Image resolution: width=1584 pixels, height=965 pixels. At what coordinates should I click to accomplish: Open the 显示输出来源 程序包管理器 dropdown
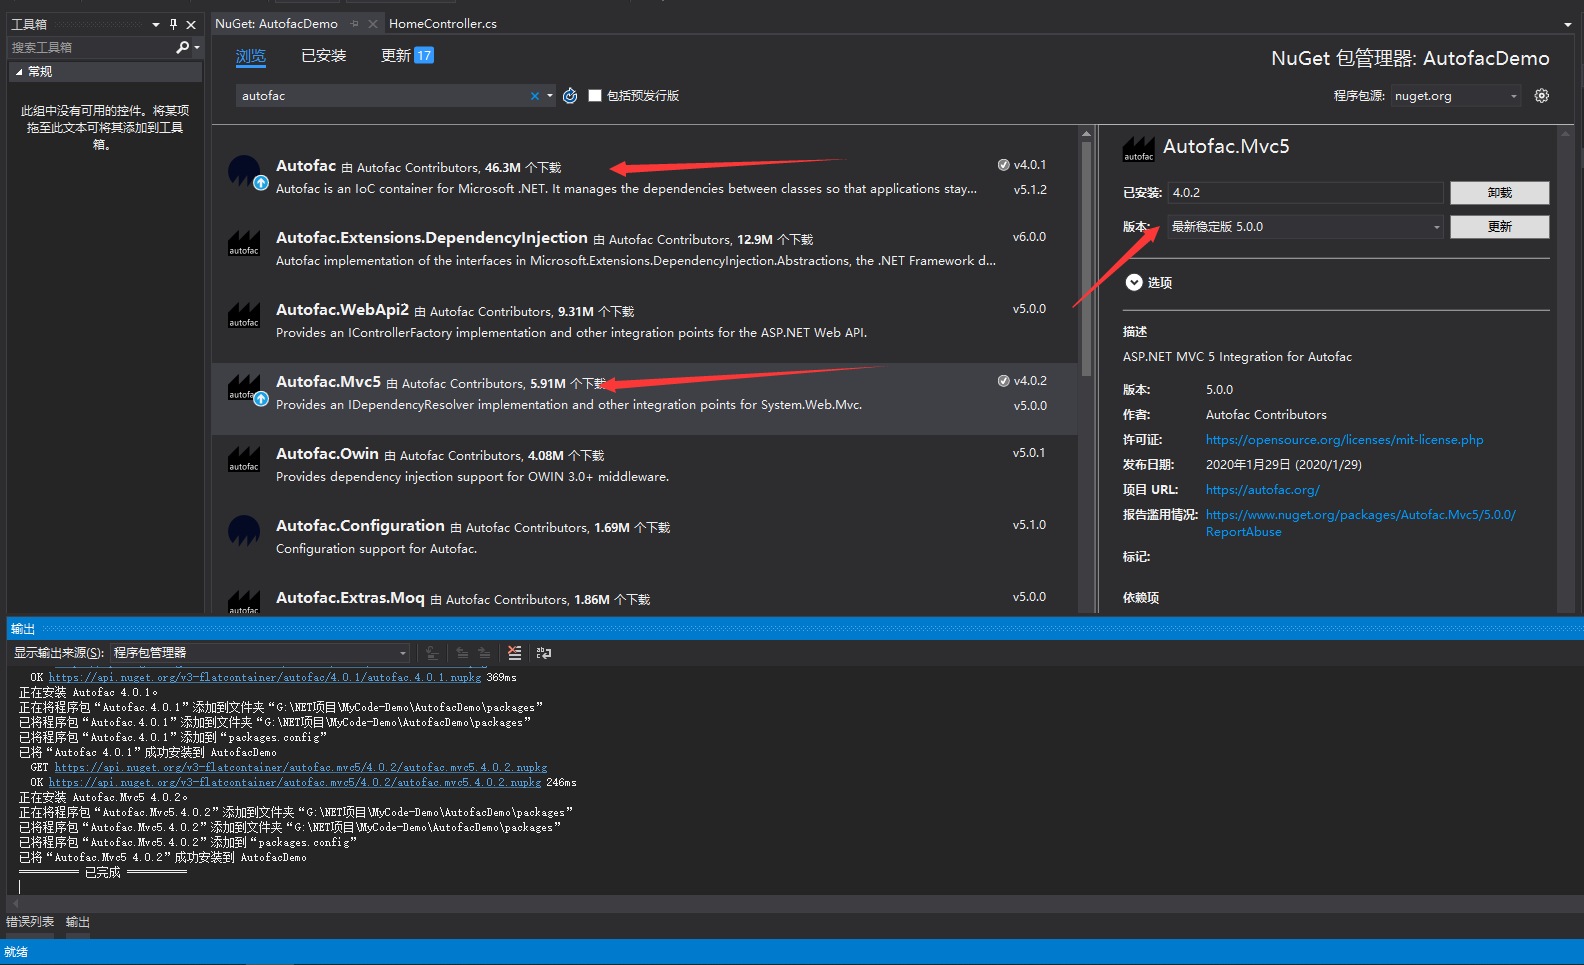[260, 653]
